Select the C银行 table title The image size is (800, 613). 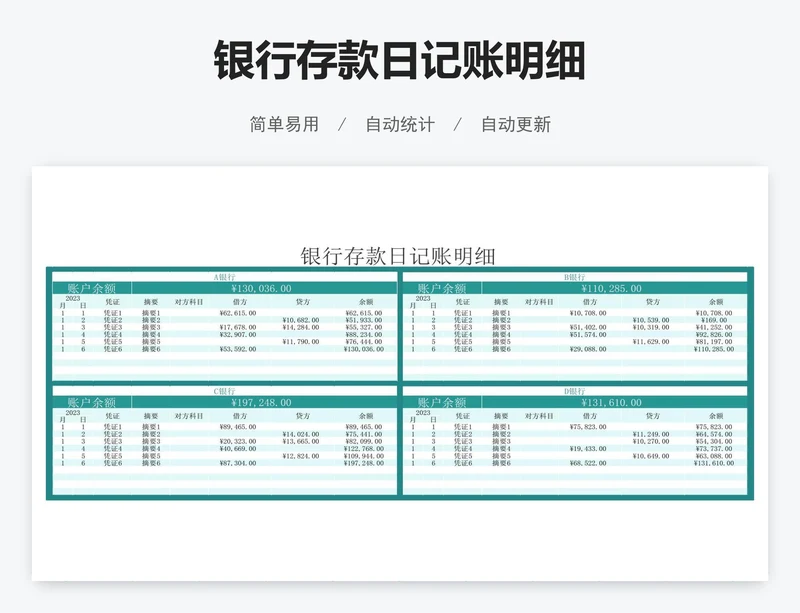pos(224,391)
